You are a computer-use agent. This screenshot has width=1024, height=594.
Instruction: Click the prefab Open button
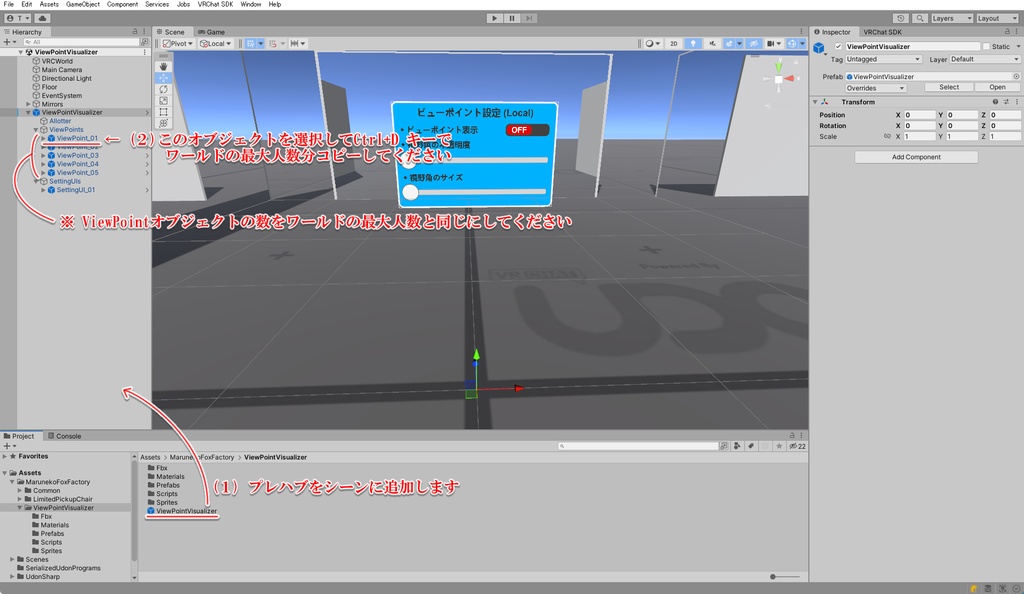[997, 87]
